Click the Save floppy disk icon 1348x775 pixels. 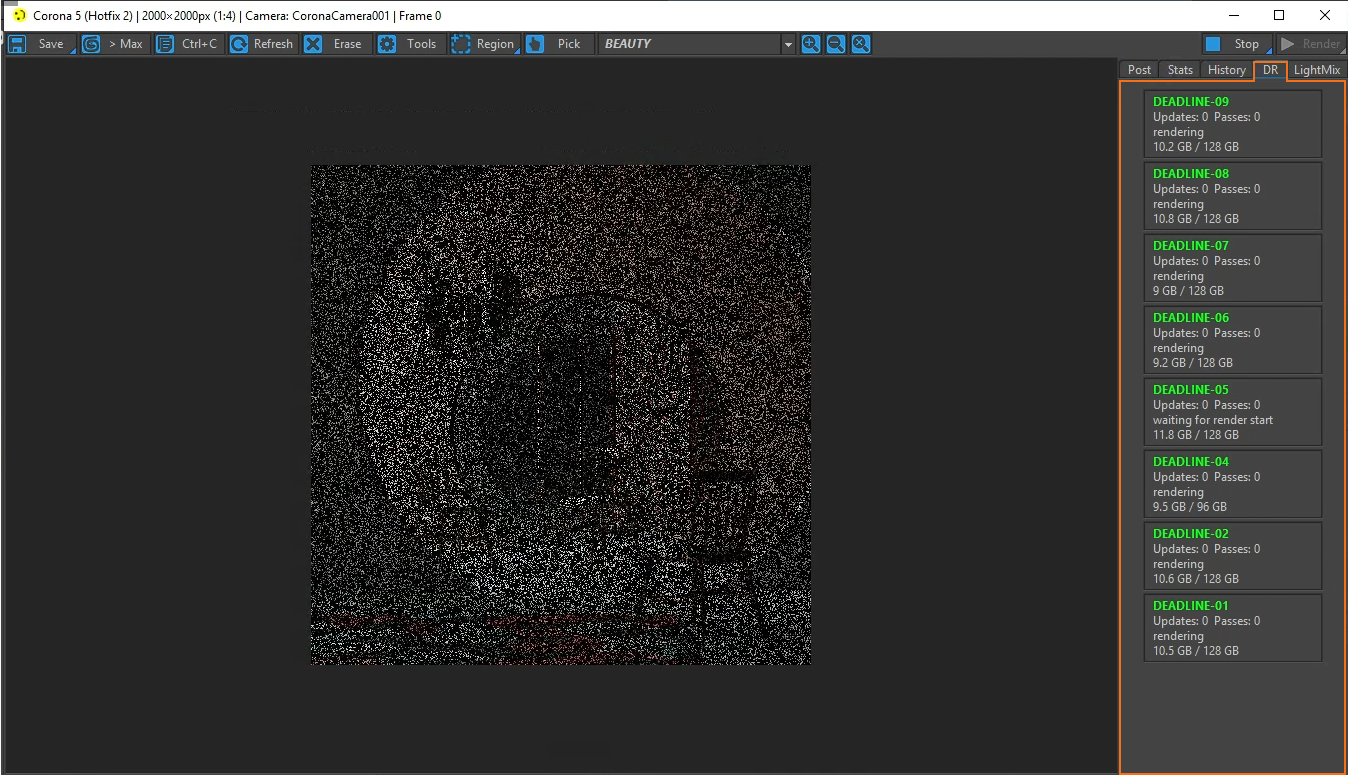click(17, 44)
